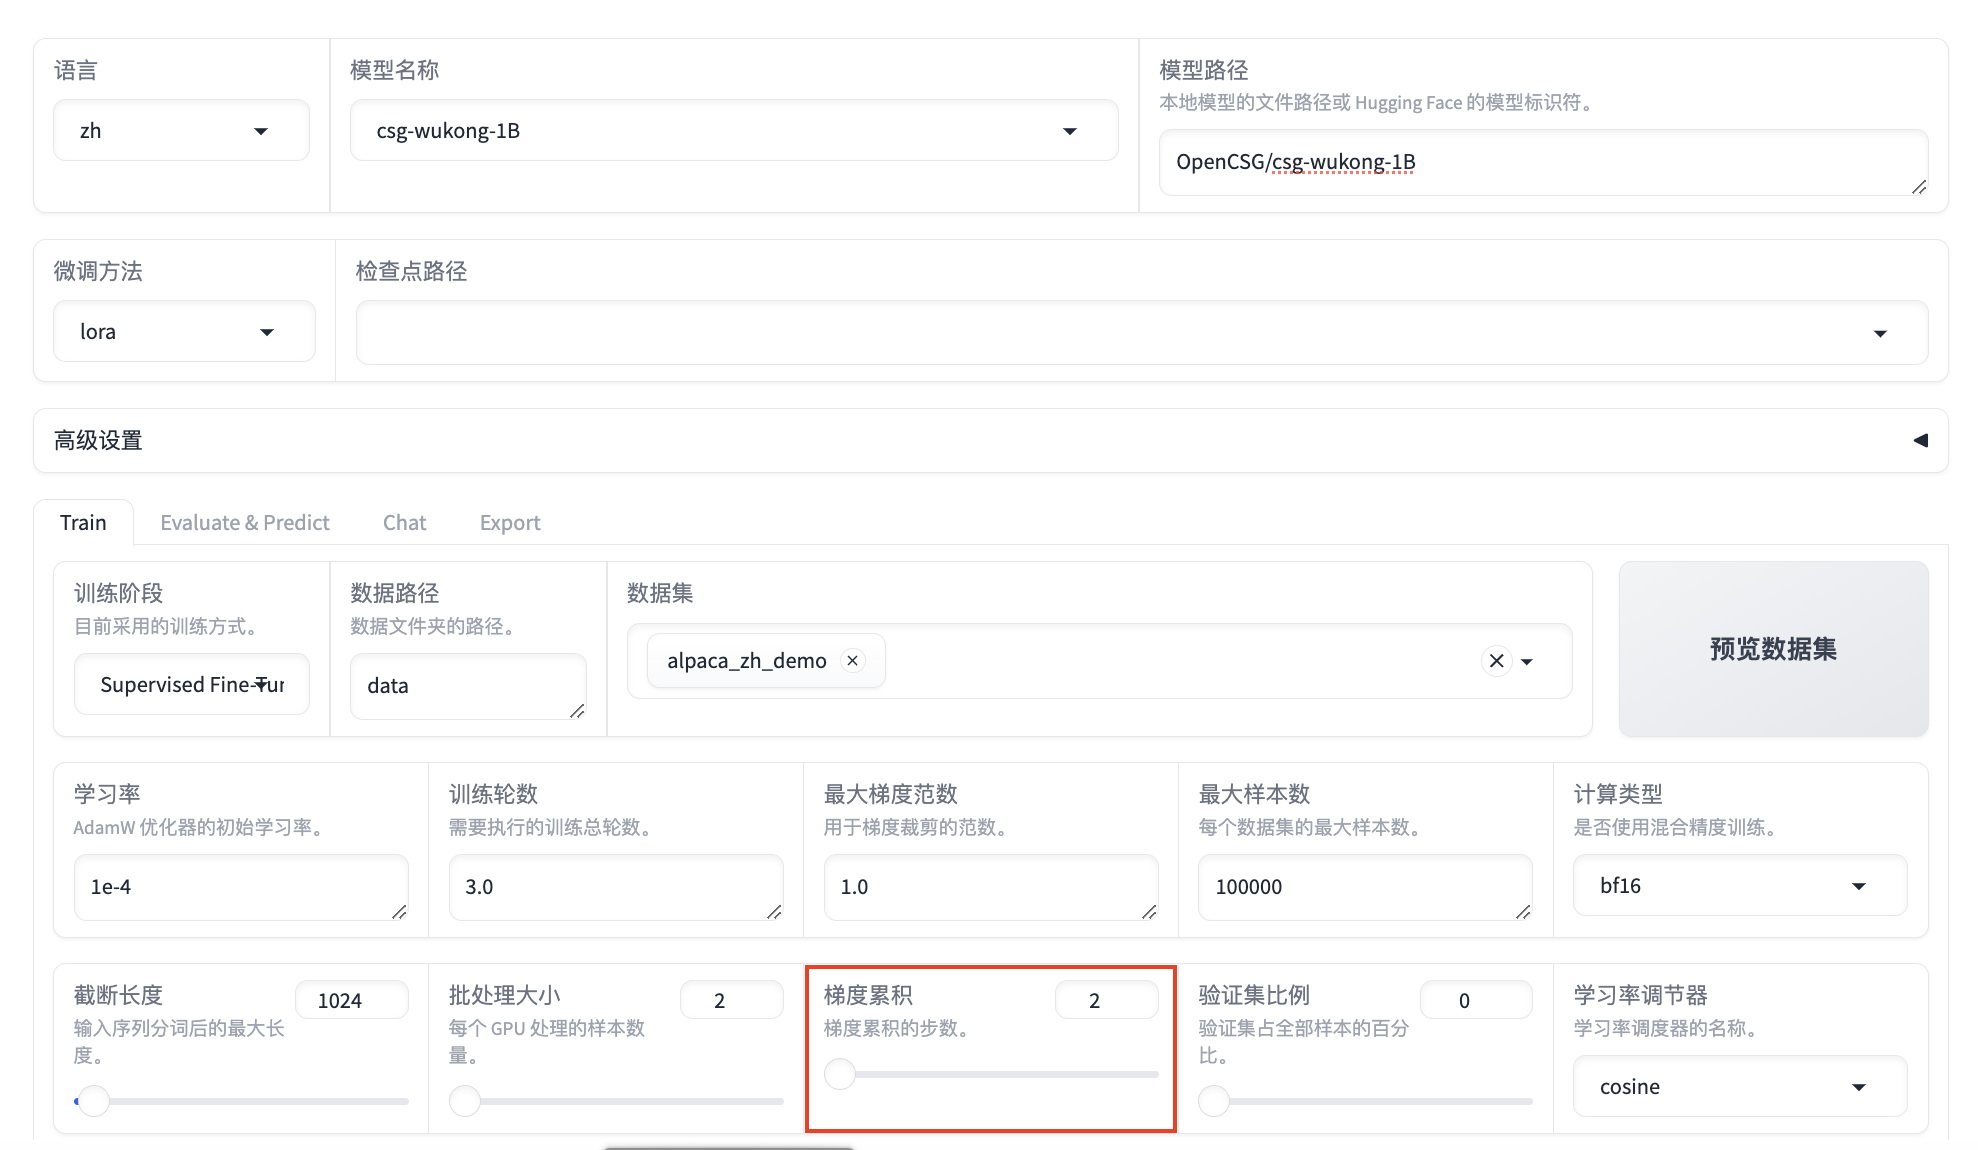Open the Train tab
Image resolution: width=1978 pixels, height=1150 pixels.
click(x=84, y=522)
